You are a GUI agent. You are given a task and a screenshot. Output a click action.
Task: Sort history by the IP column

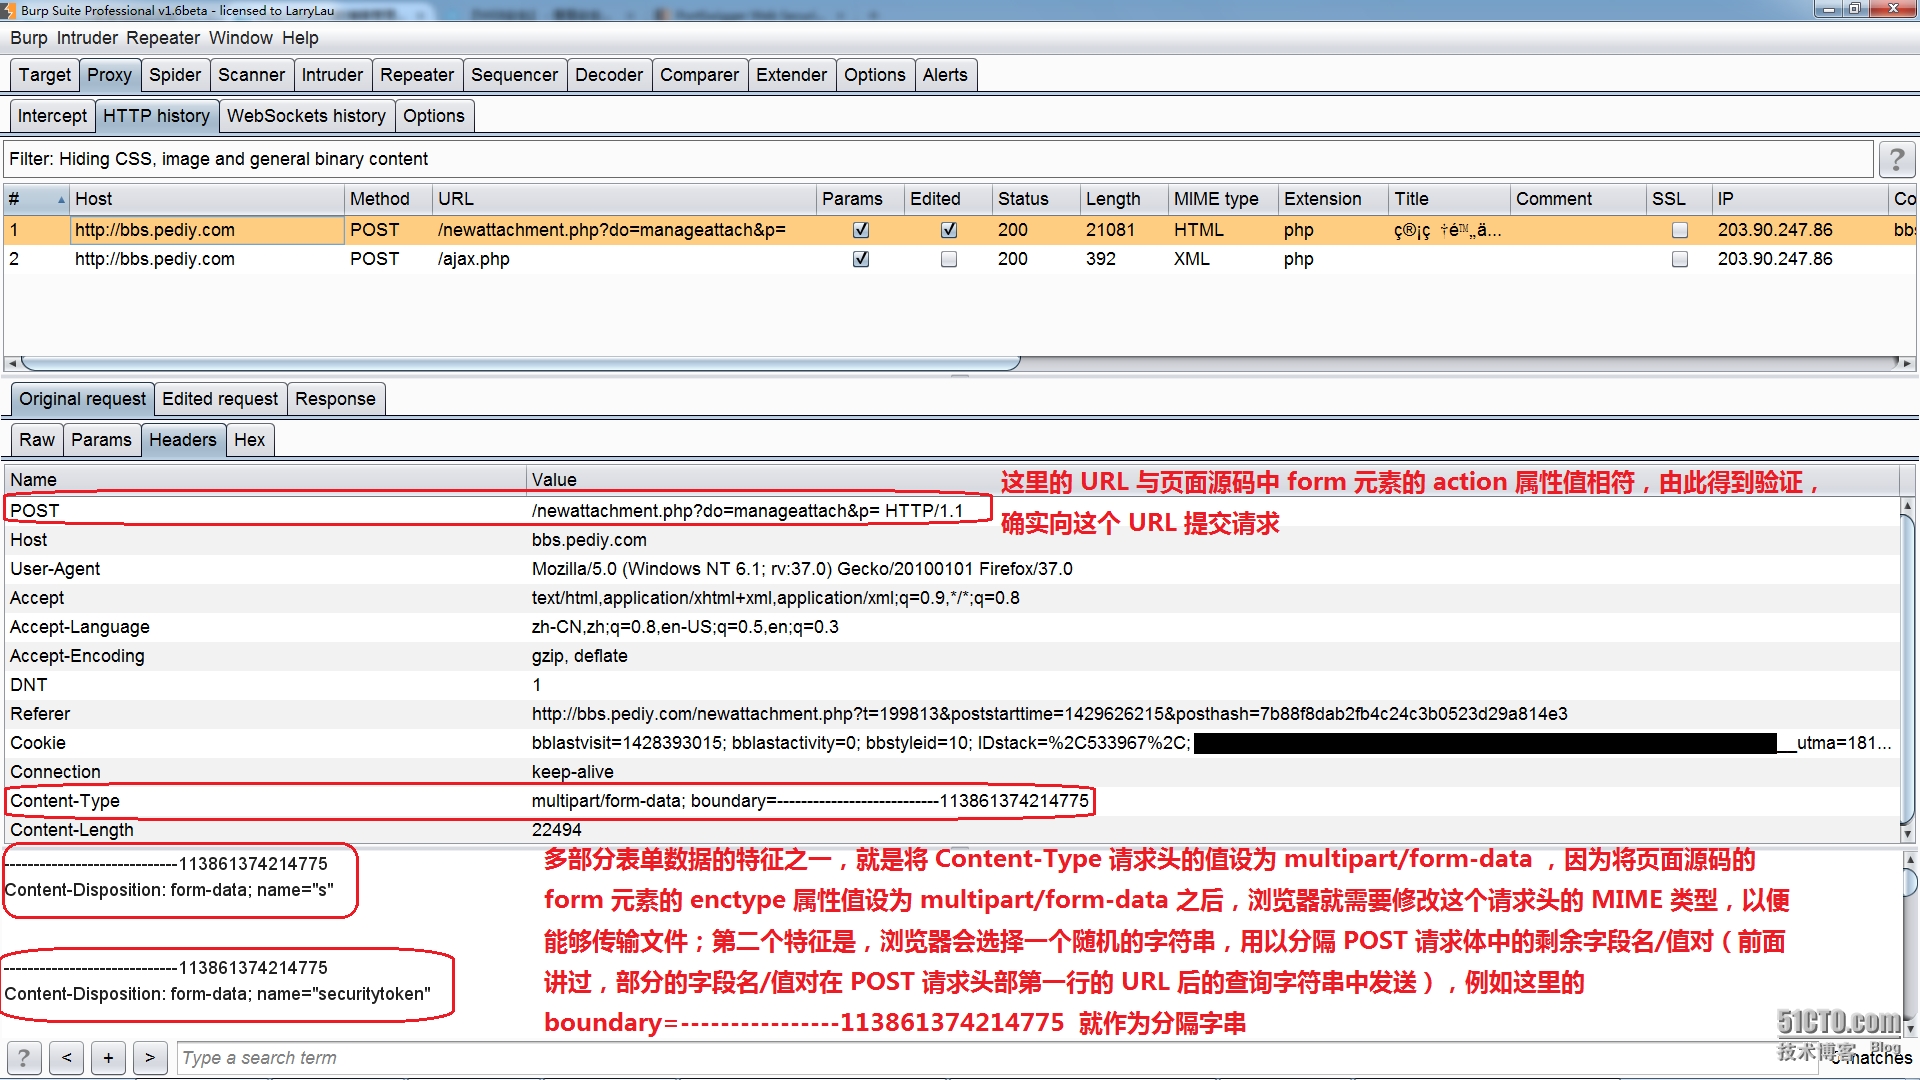tap(1800, 199)
